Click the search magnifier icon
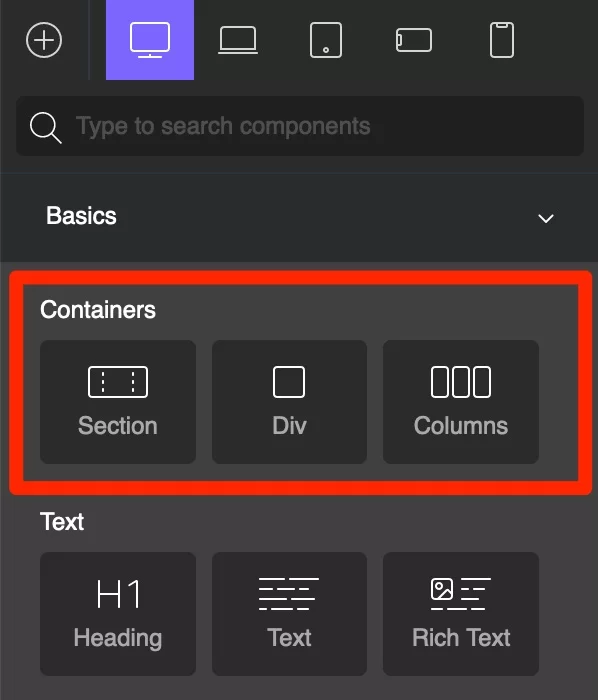The image size is (598, 700). click(x=46, y=128)
